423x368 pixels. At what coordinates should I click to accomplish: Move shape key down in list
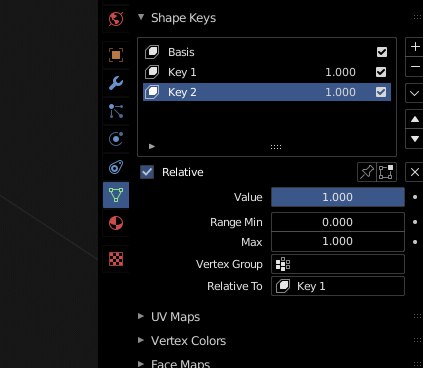coord(415,139)
